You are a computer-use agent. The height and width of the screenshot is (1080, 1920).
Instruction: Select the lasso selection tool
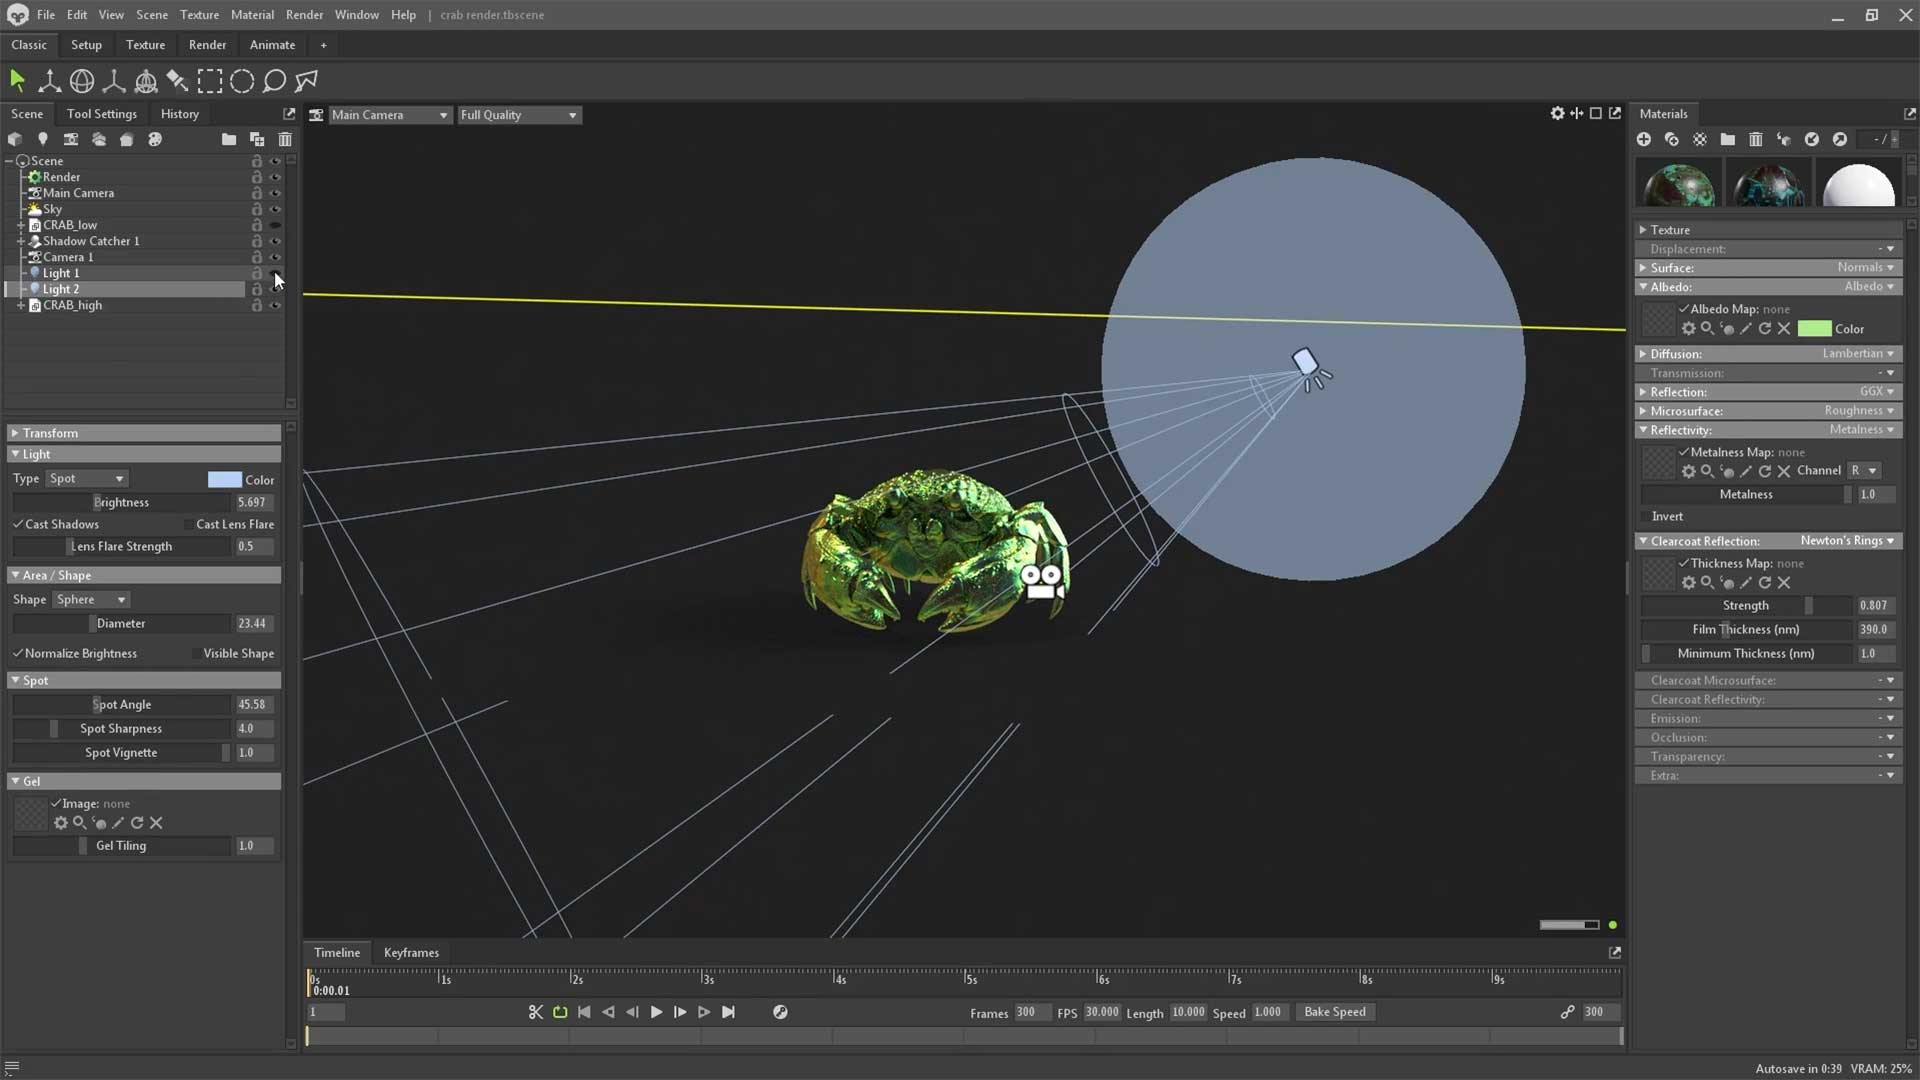274,81
